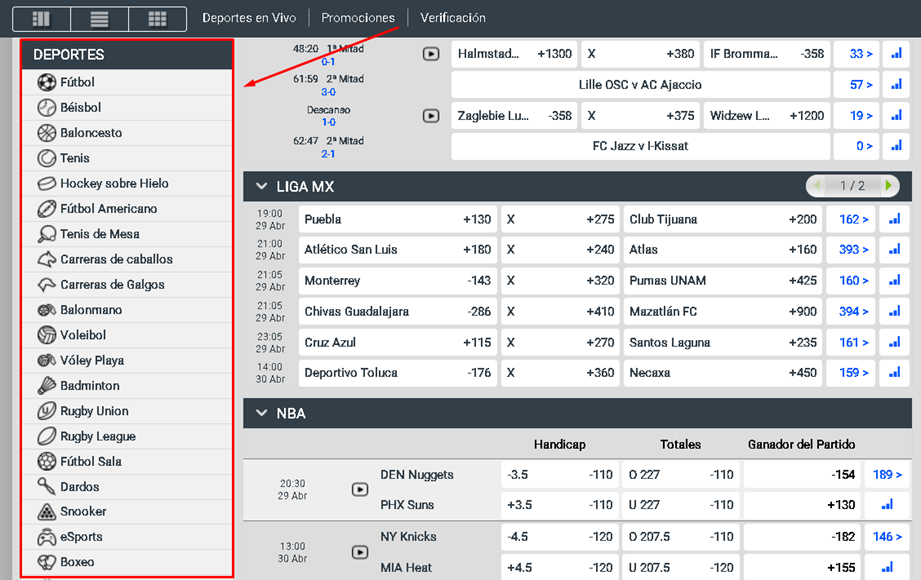
Task: Open Béisbol sport category
Action: point(127,108)
